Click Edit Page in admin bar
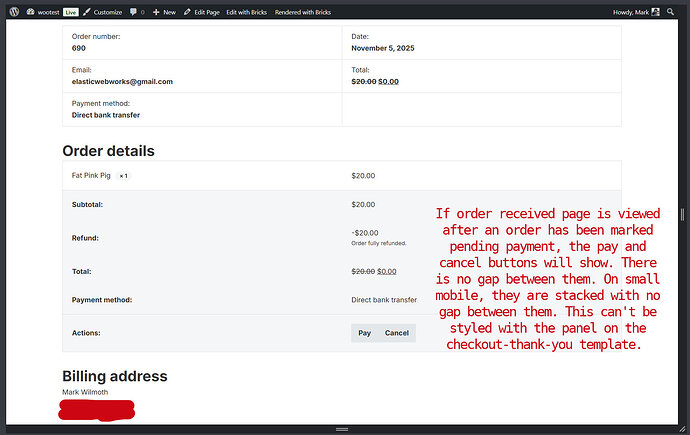Viewport: 690px width, 435px height. click(x=202, y=12)
